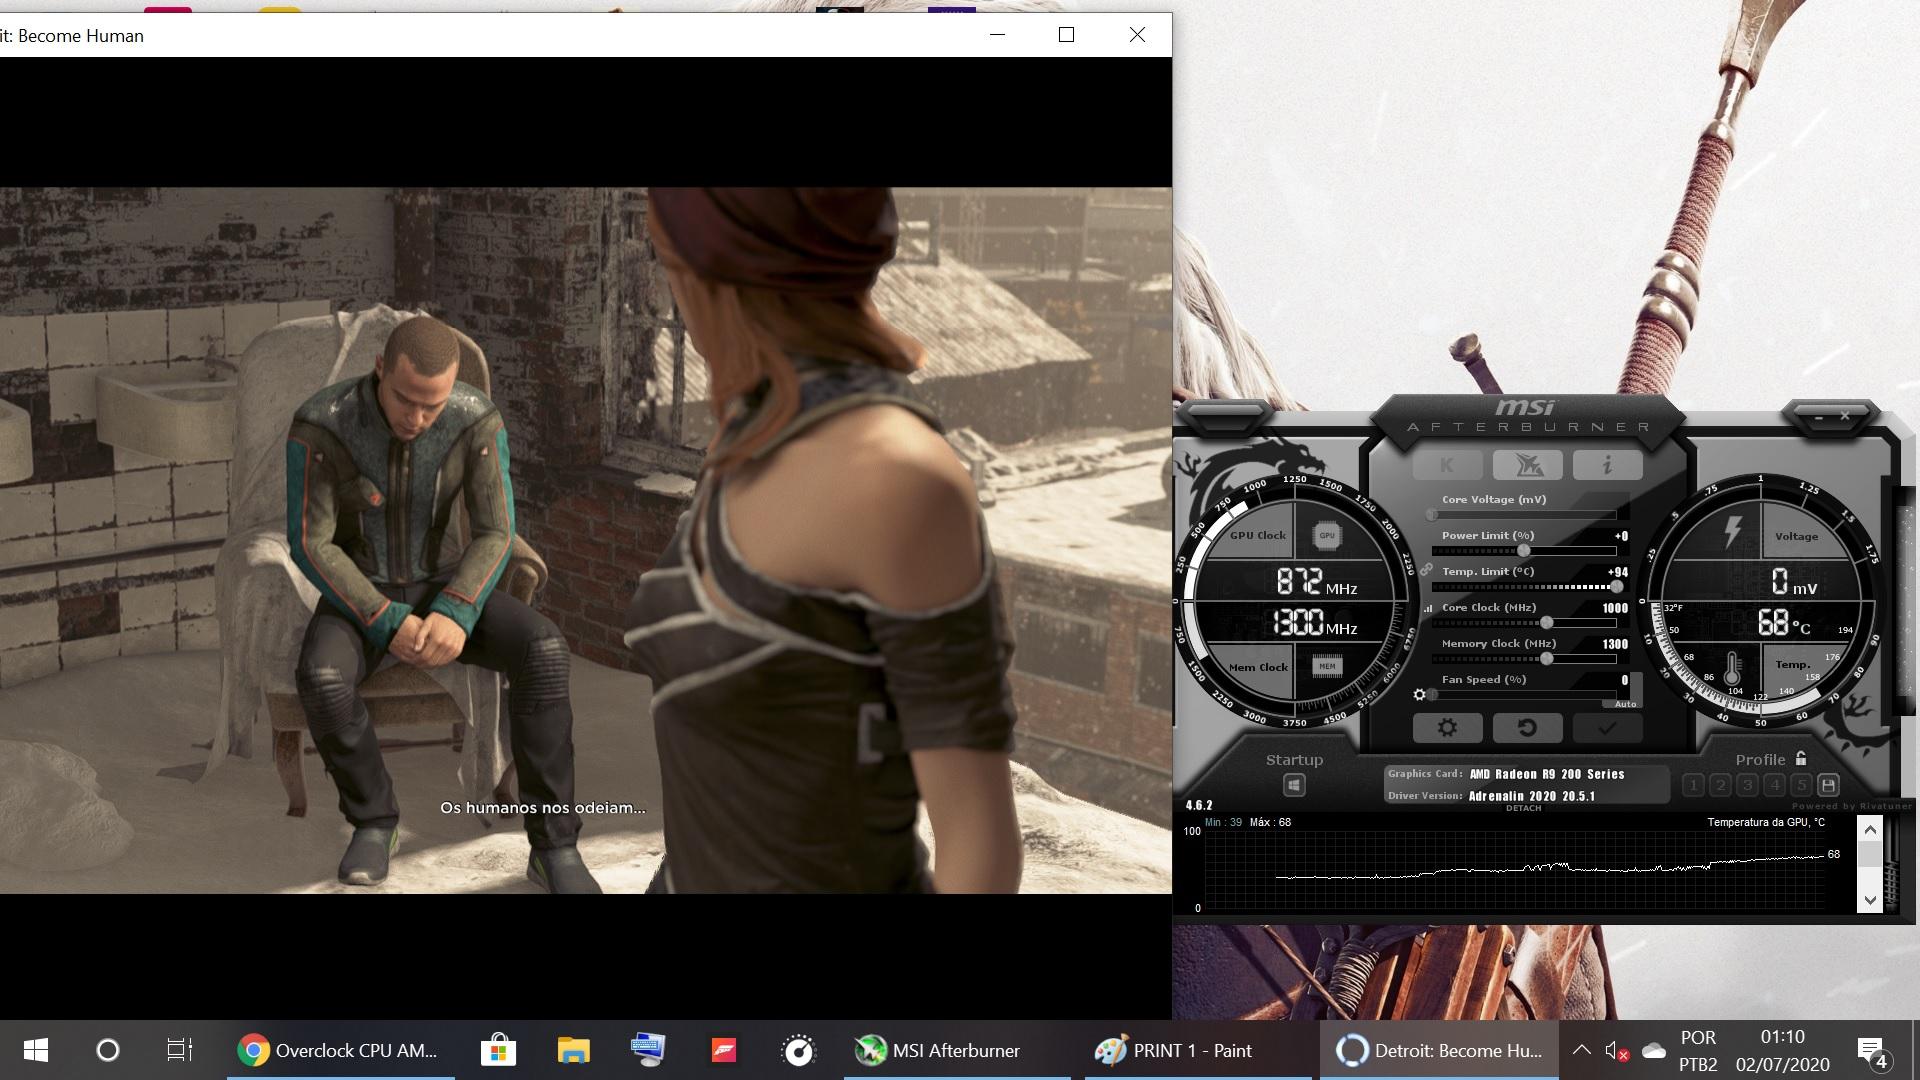Click the MEM chip icon in clock gauge
Image resolution: width=1920 pixels, height=1080 pixels.
pos(1326,666)
